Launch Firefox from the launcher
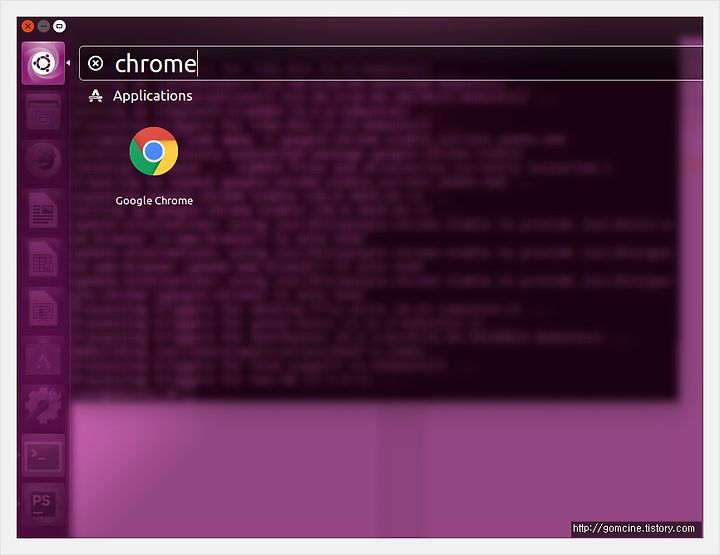This screenshot has height=555, width=720. click(43, 160)
